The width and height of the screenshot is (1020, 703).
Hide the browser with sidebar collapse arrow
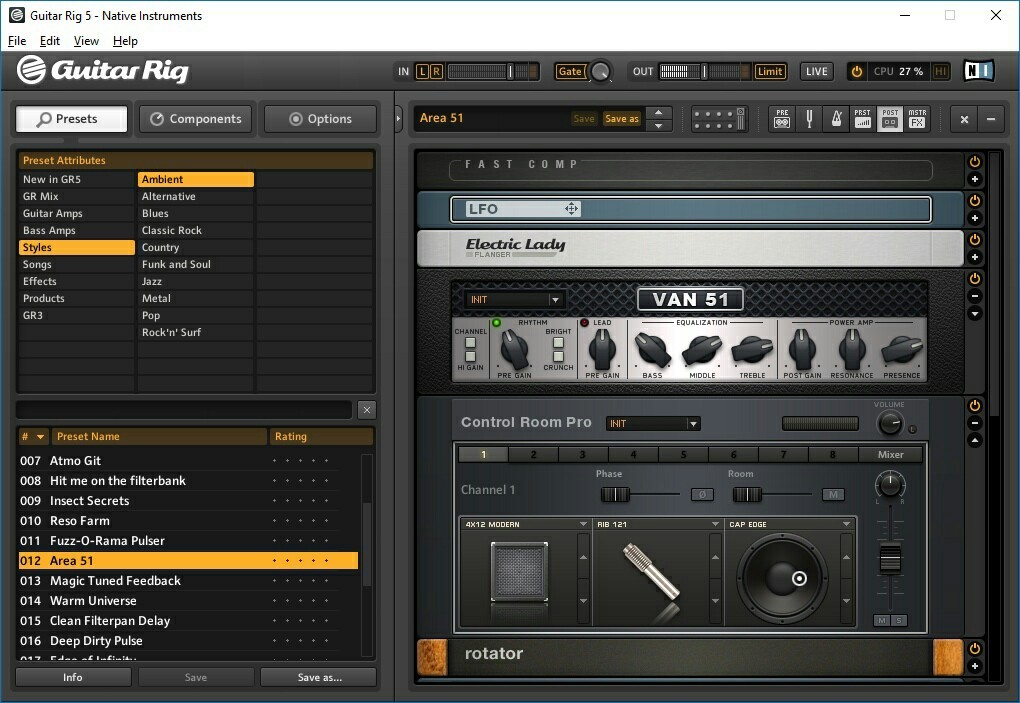(399, 119)
